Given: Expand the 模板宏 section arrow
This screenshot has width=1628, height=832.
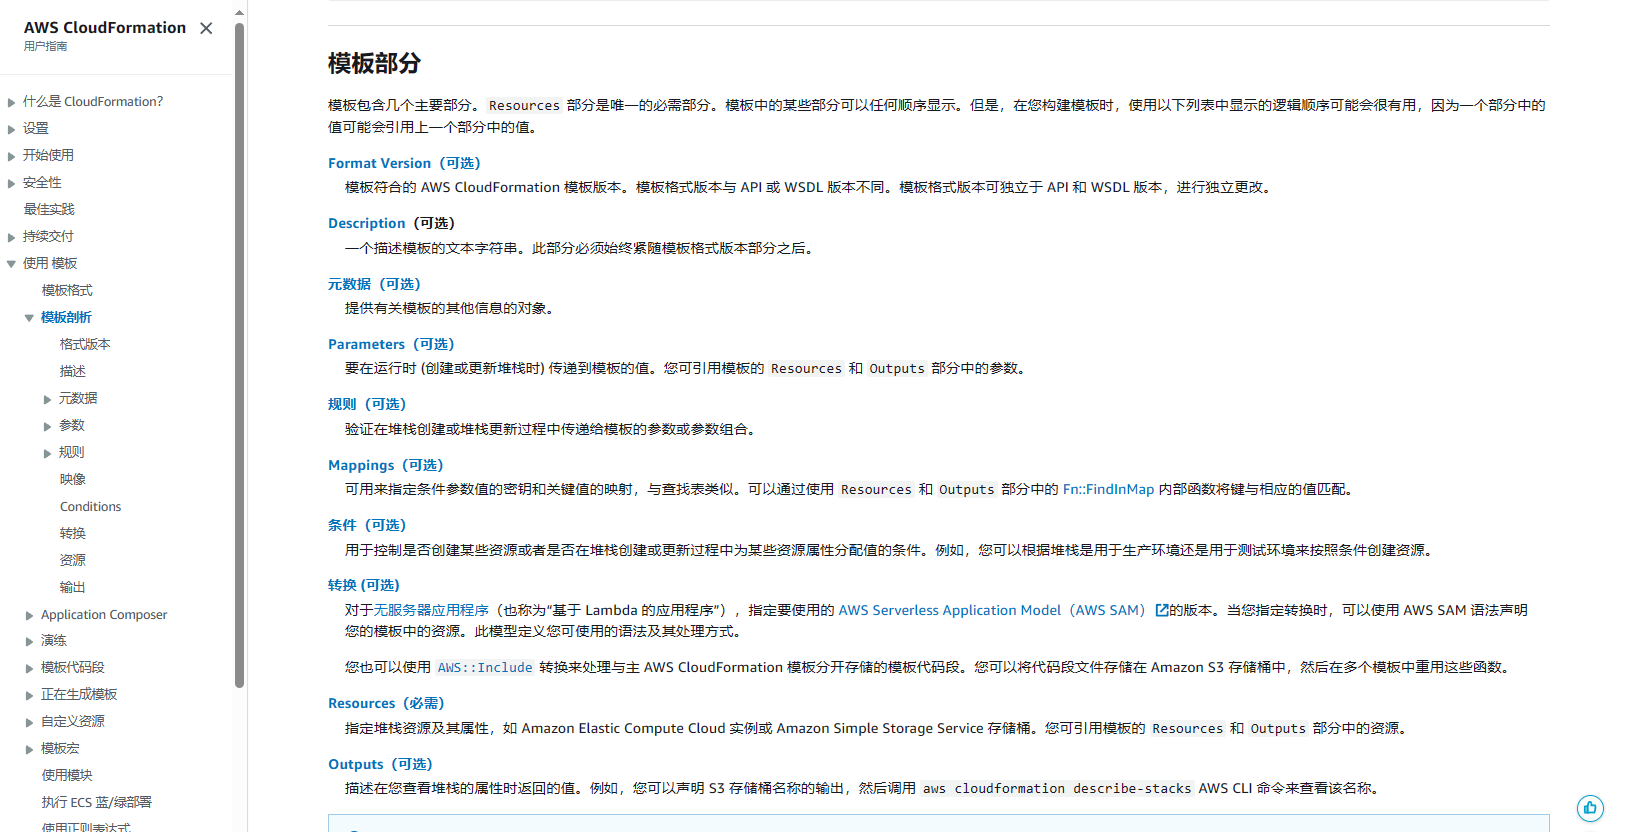Looking at the screenshot, I should [29, 749].
